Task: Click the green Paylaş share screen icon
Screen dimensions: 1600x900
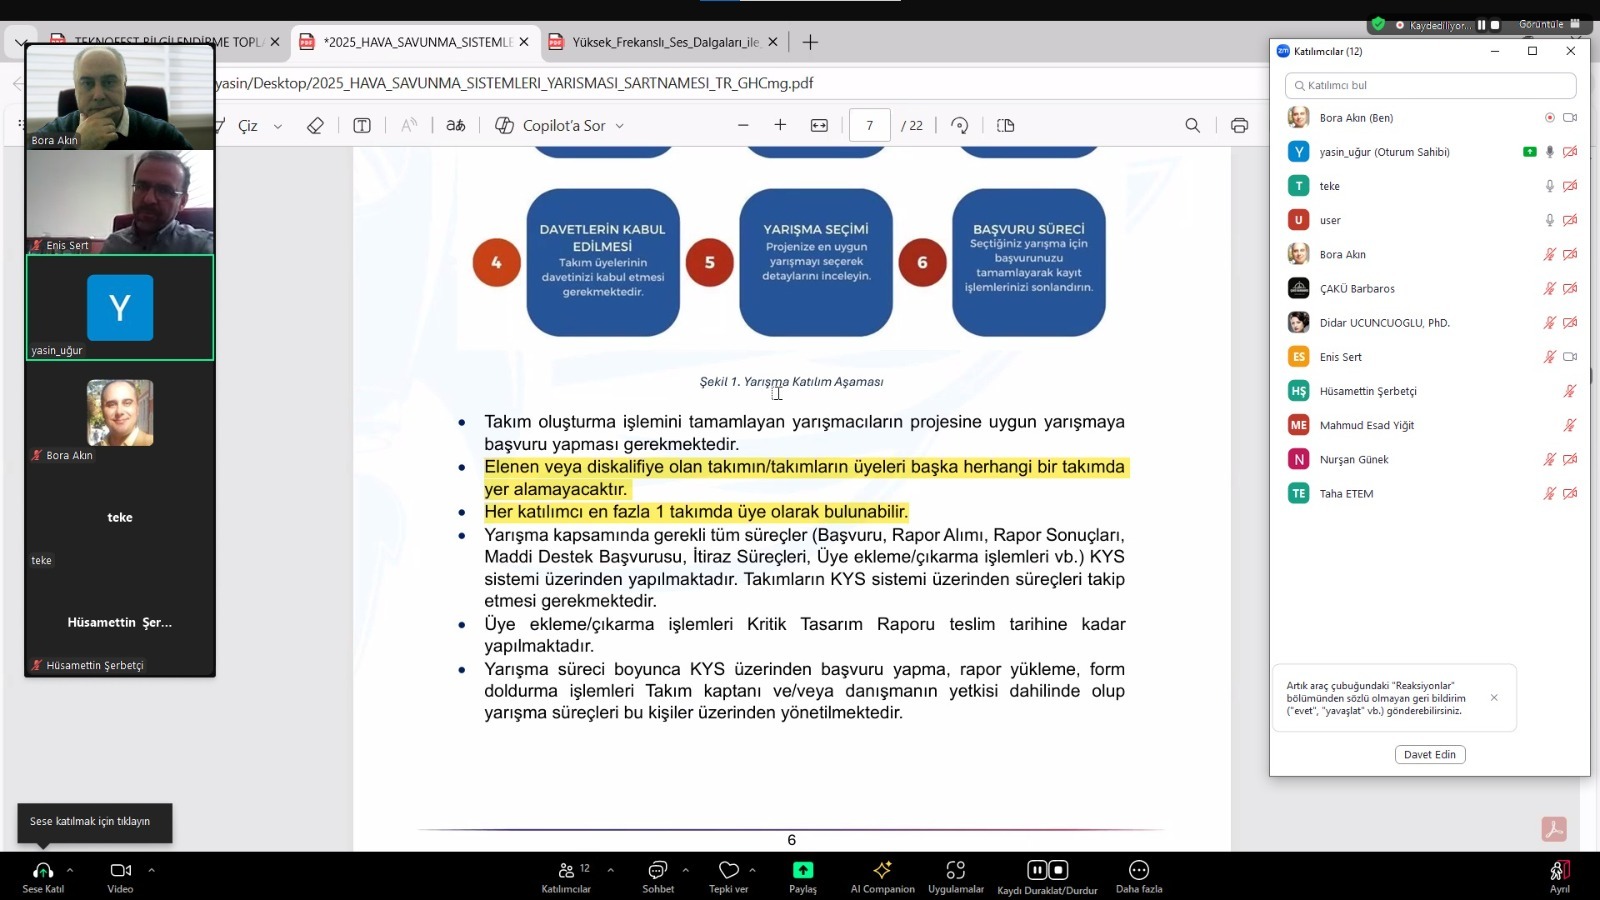Action: coord(802,870)
